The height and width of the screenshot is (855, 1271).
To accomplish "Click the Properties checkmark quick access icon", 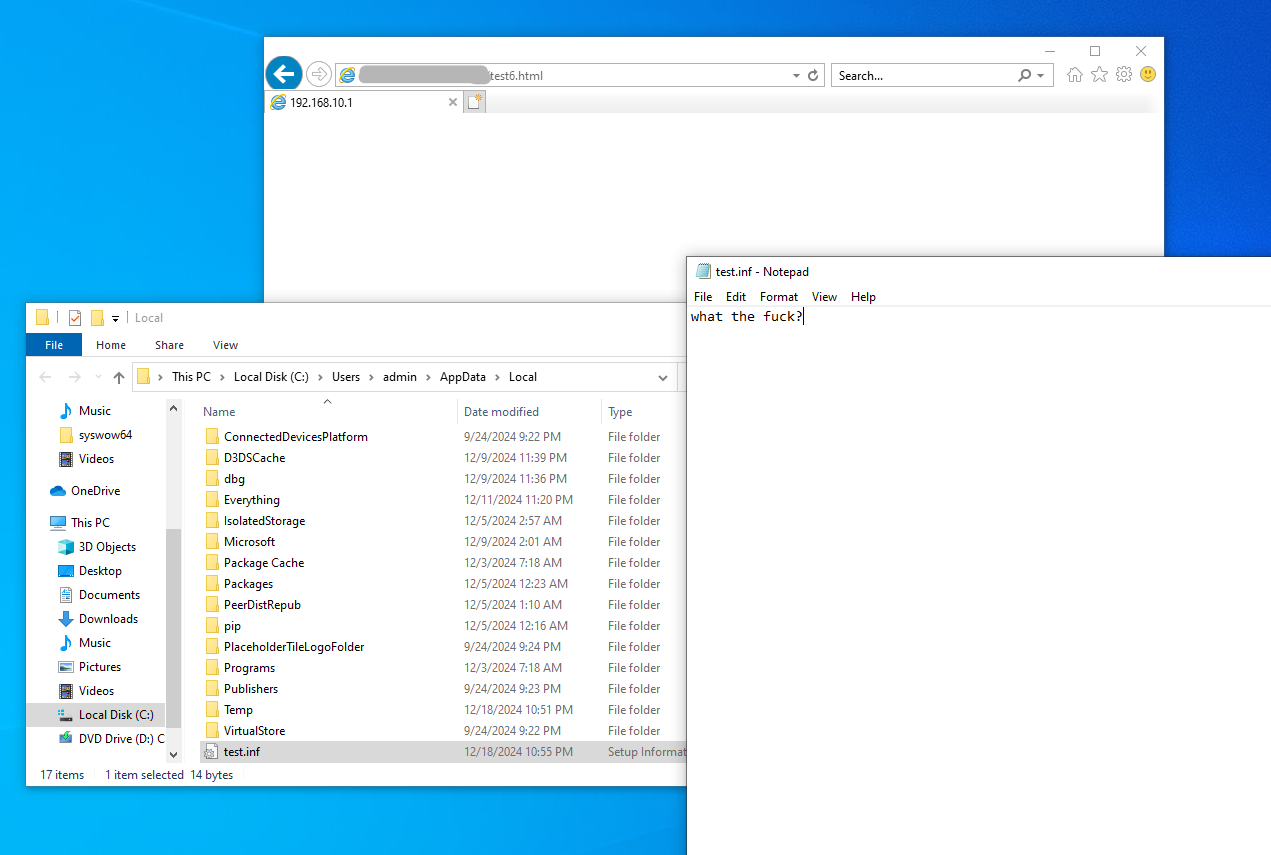I will (x=75, y=318).
